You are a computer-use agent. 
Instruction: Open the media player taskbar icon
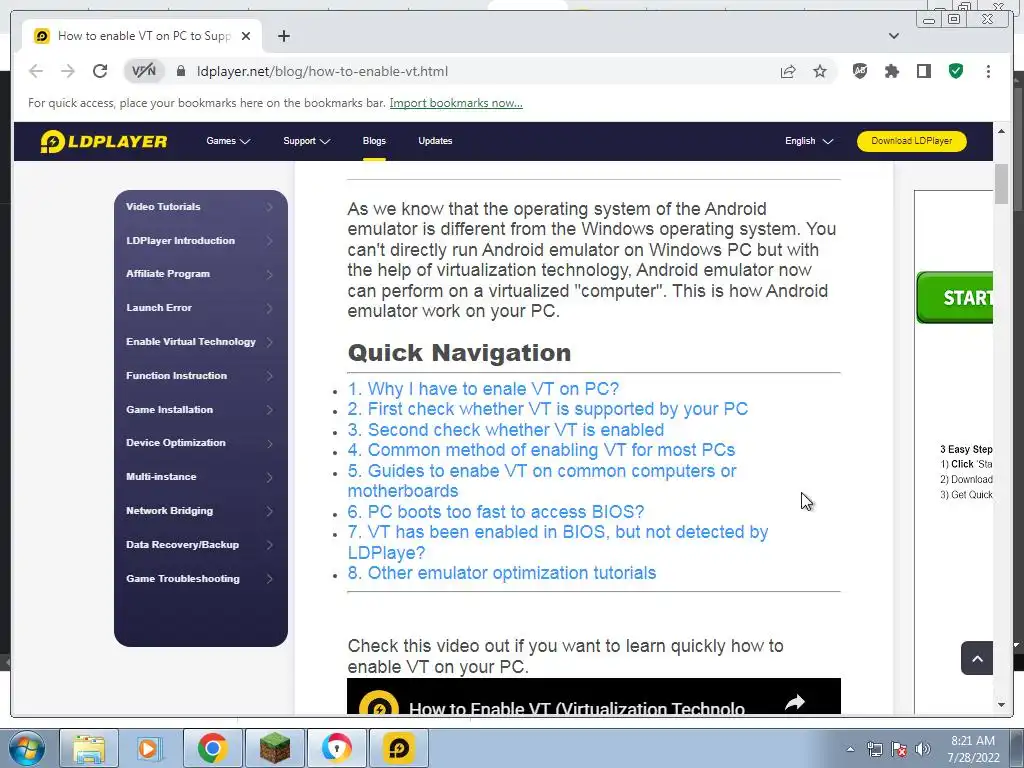tap(150, 748)
